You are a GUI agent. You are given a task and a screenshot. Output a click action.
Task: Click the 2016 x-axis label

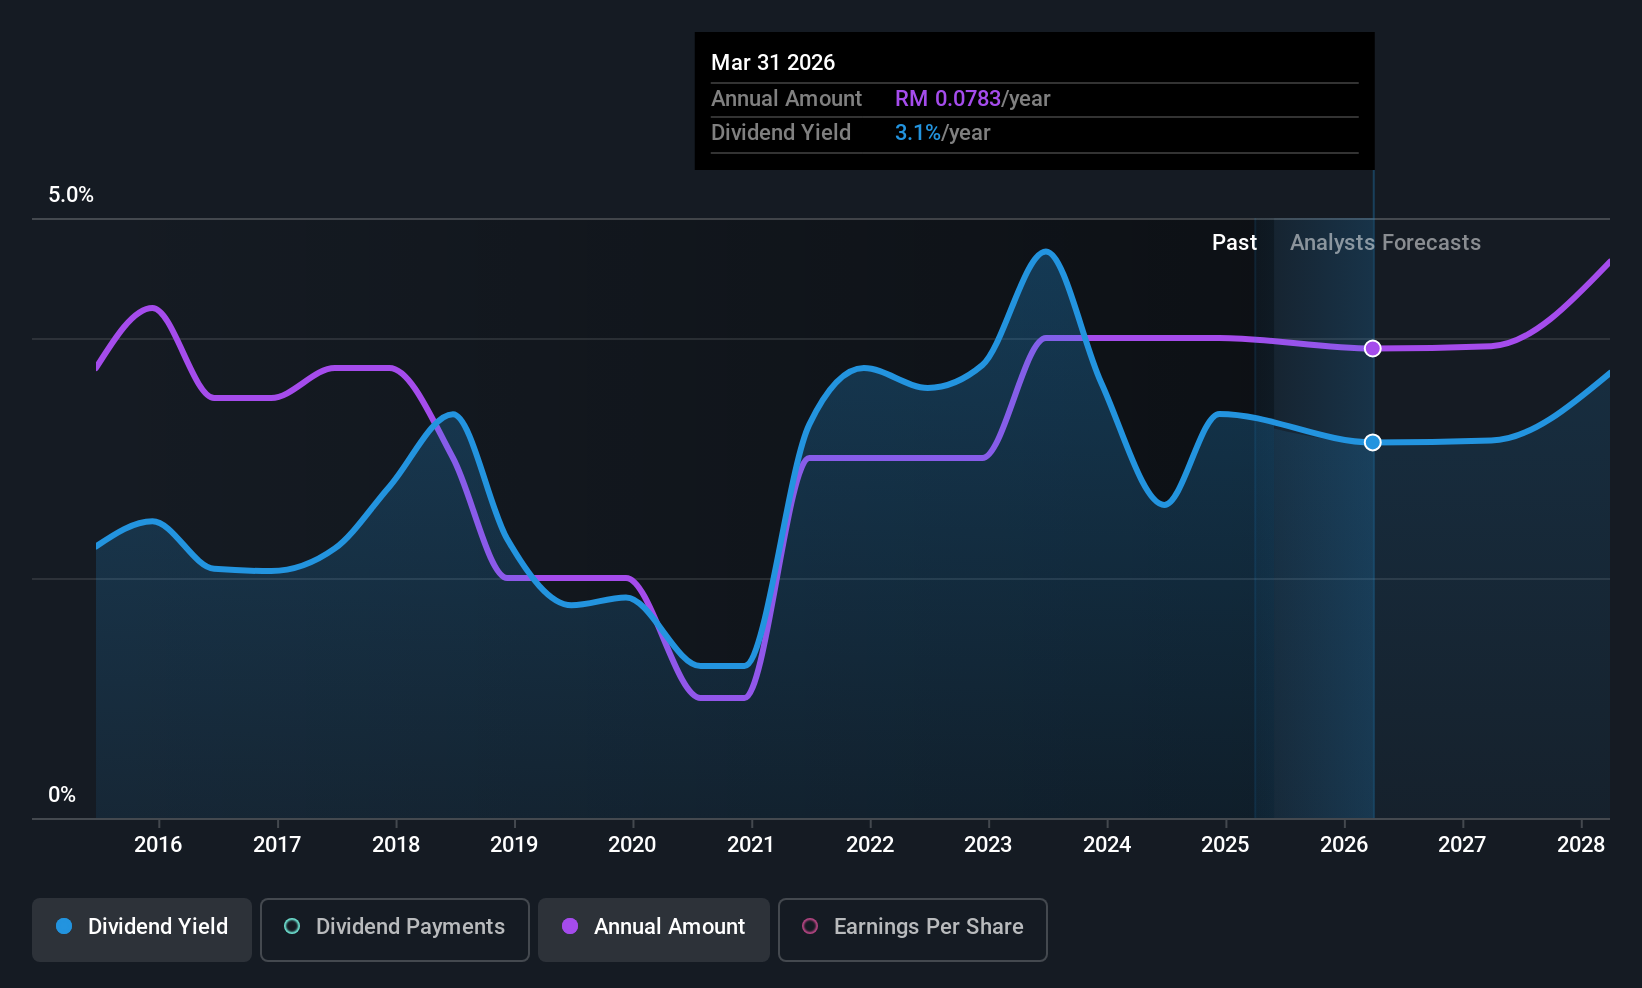pyautogui.click(x=158, y=845)
